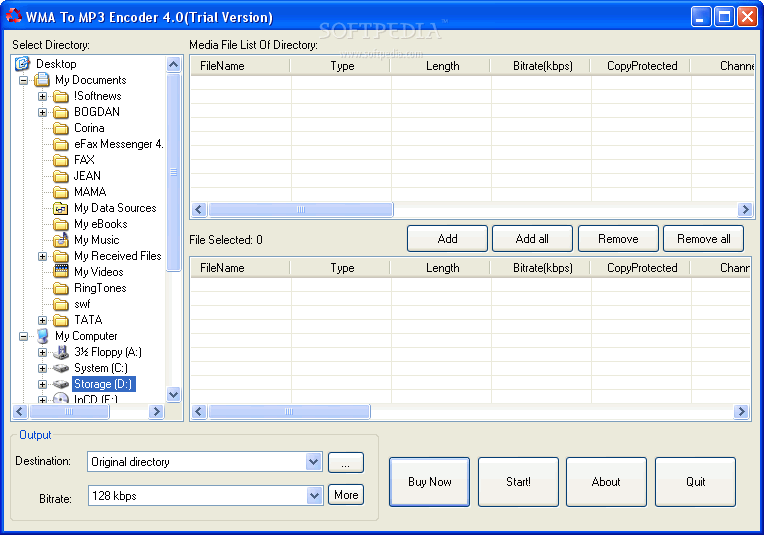The image size is (764, 535).
Task: Click the System (C:) drive icon
Action: [61, 368]
